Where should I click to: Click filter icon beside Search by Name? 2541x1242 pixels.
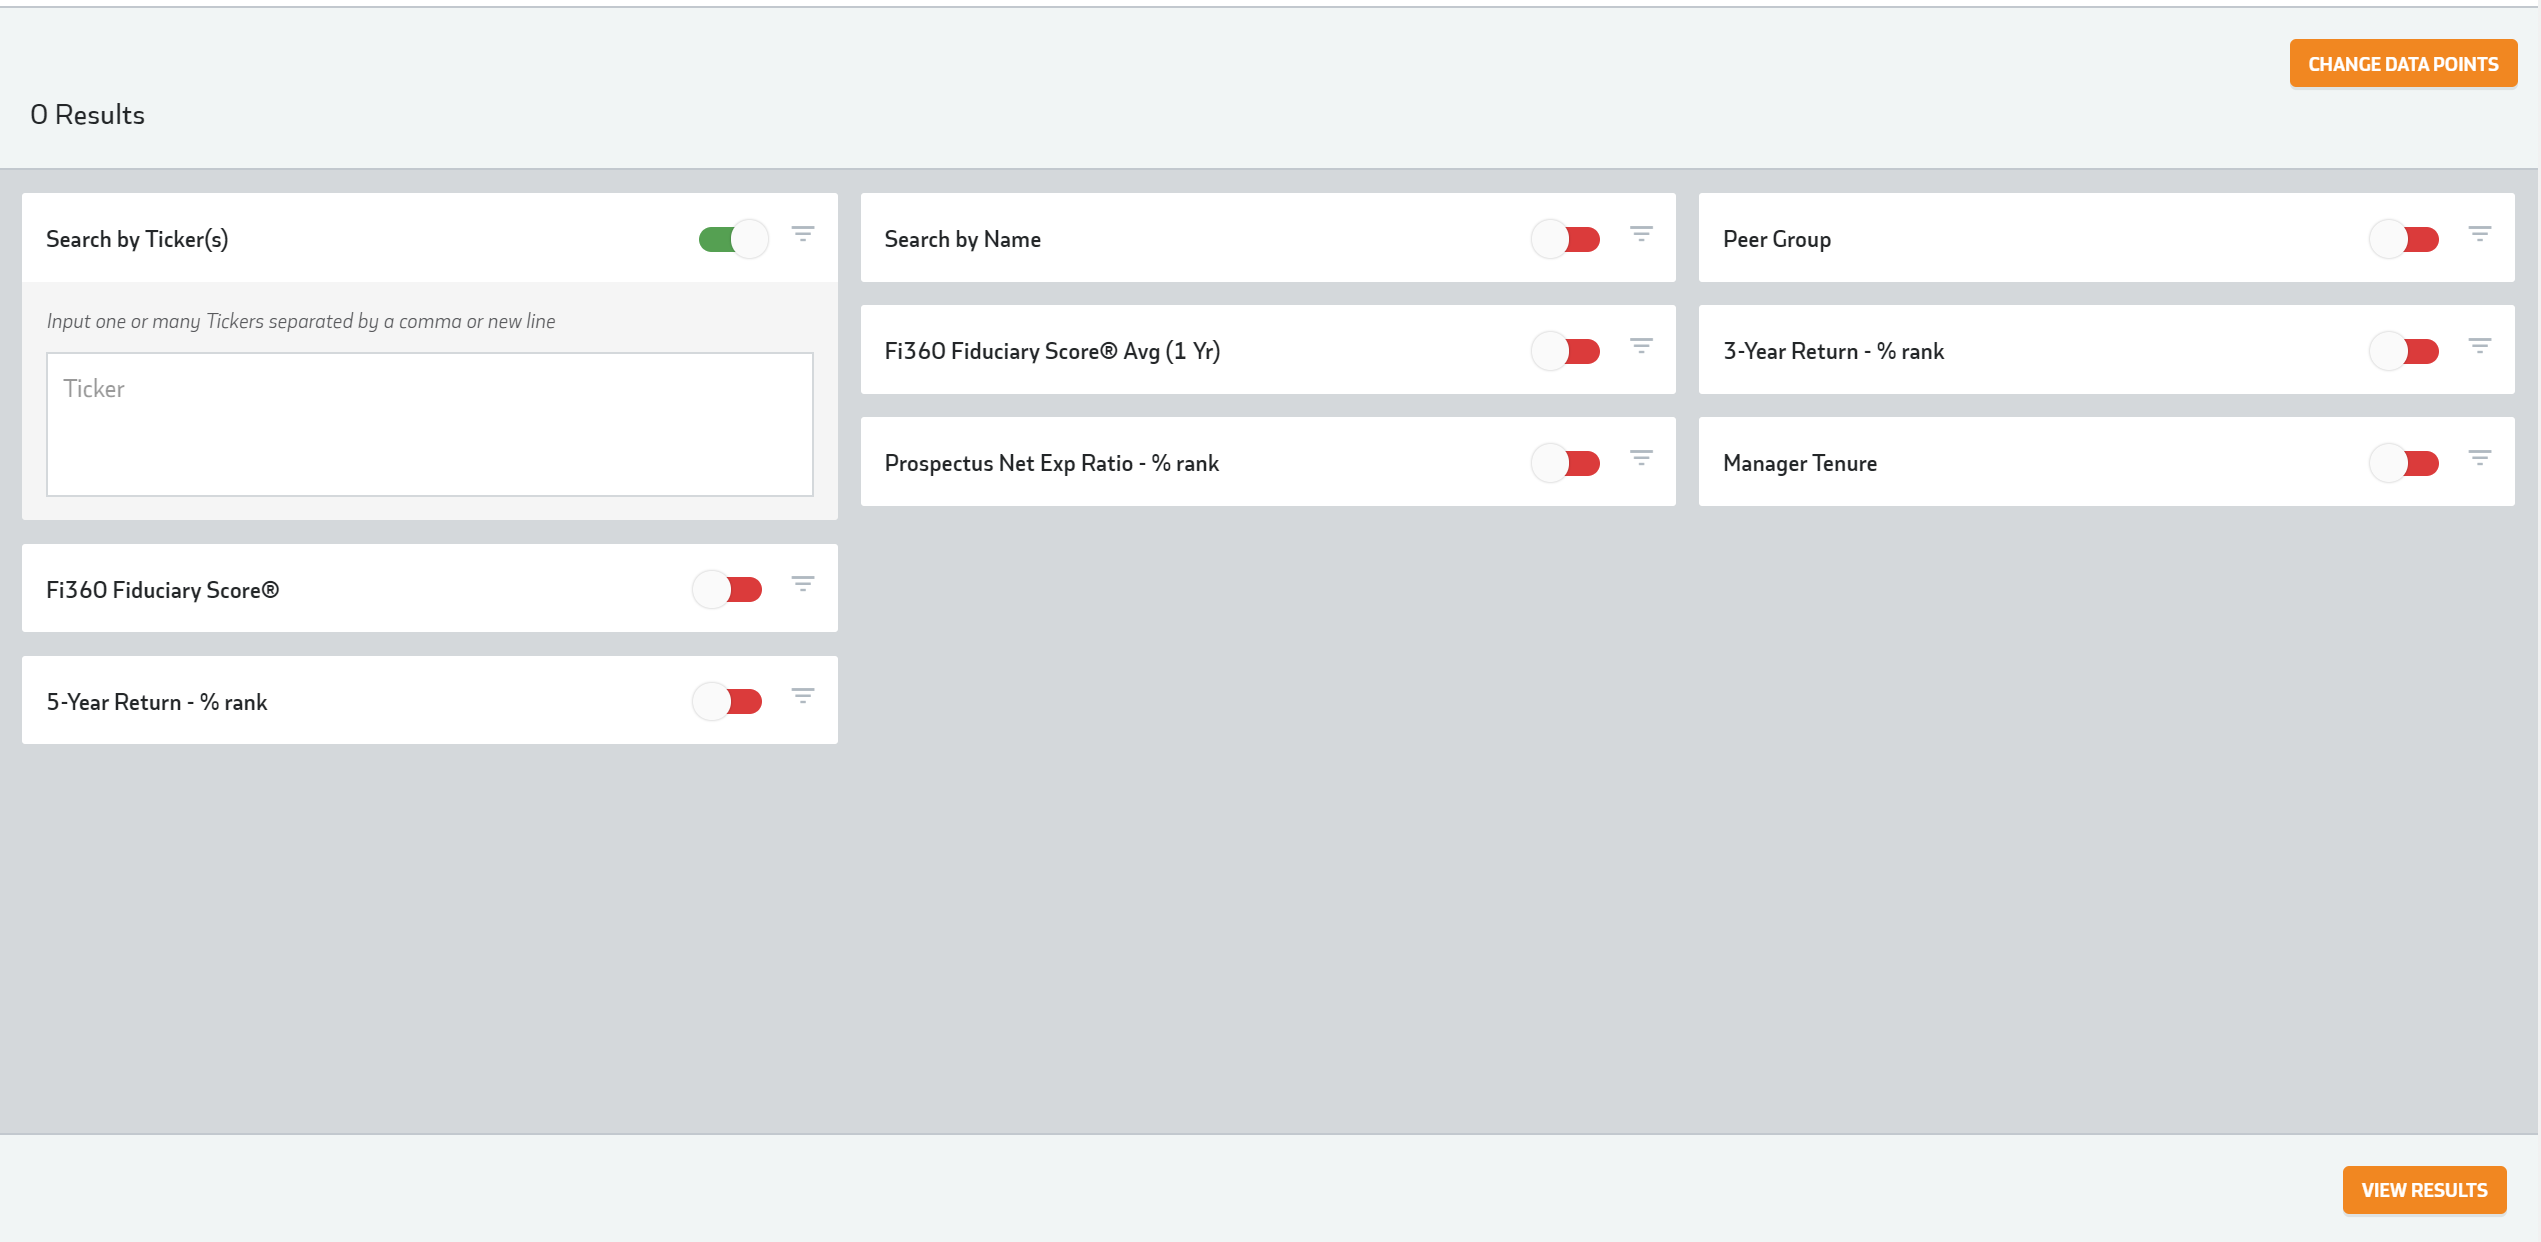(x=1641, y=234)
